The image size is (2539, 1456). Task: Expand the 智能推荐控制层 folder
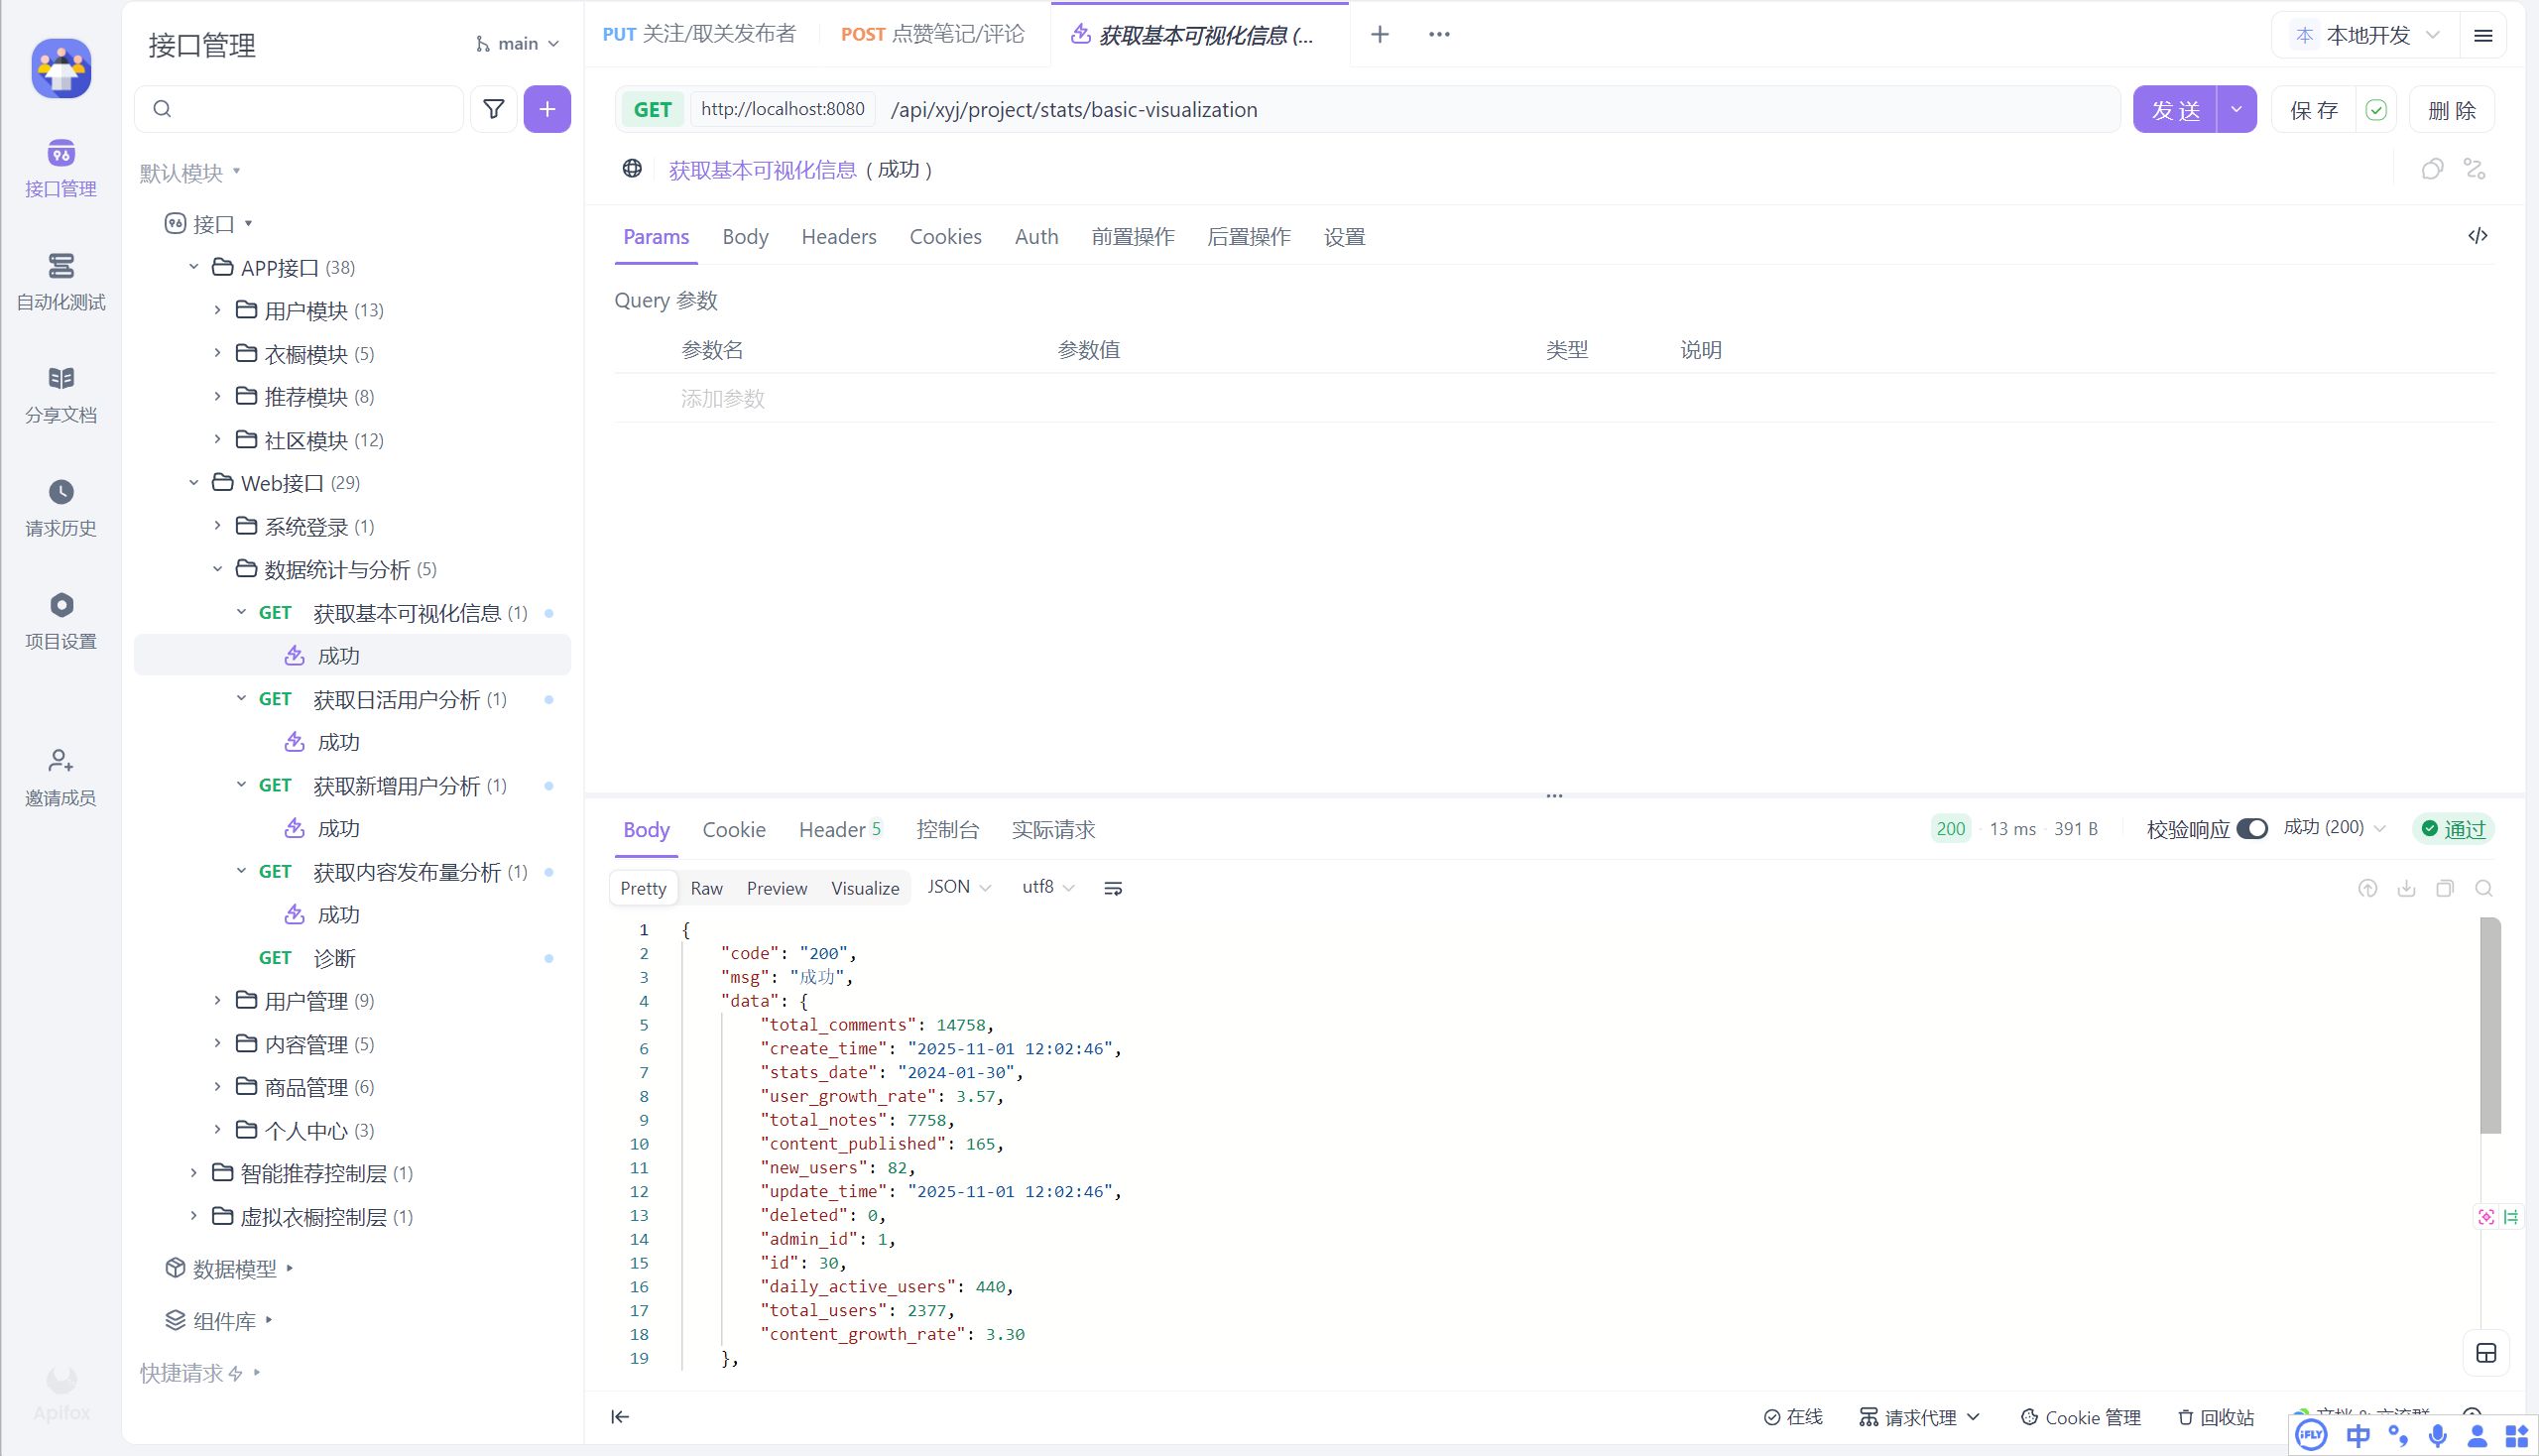click(x=194, y=1173)
